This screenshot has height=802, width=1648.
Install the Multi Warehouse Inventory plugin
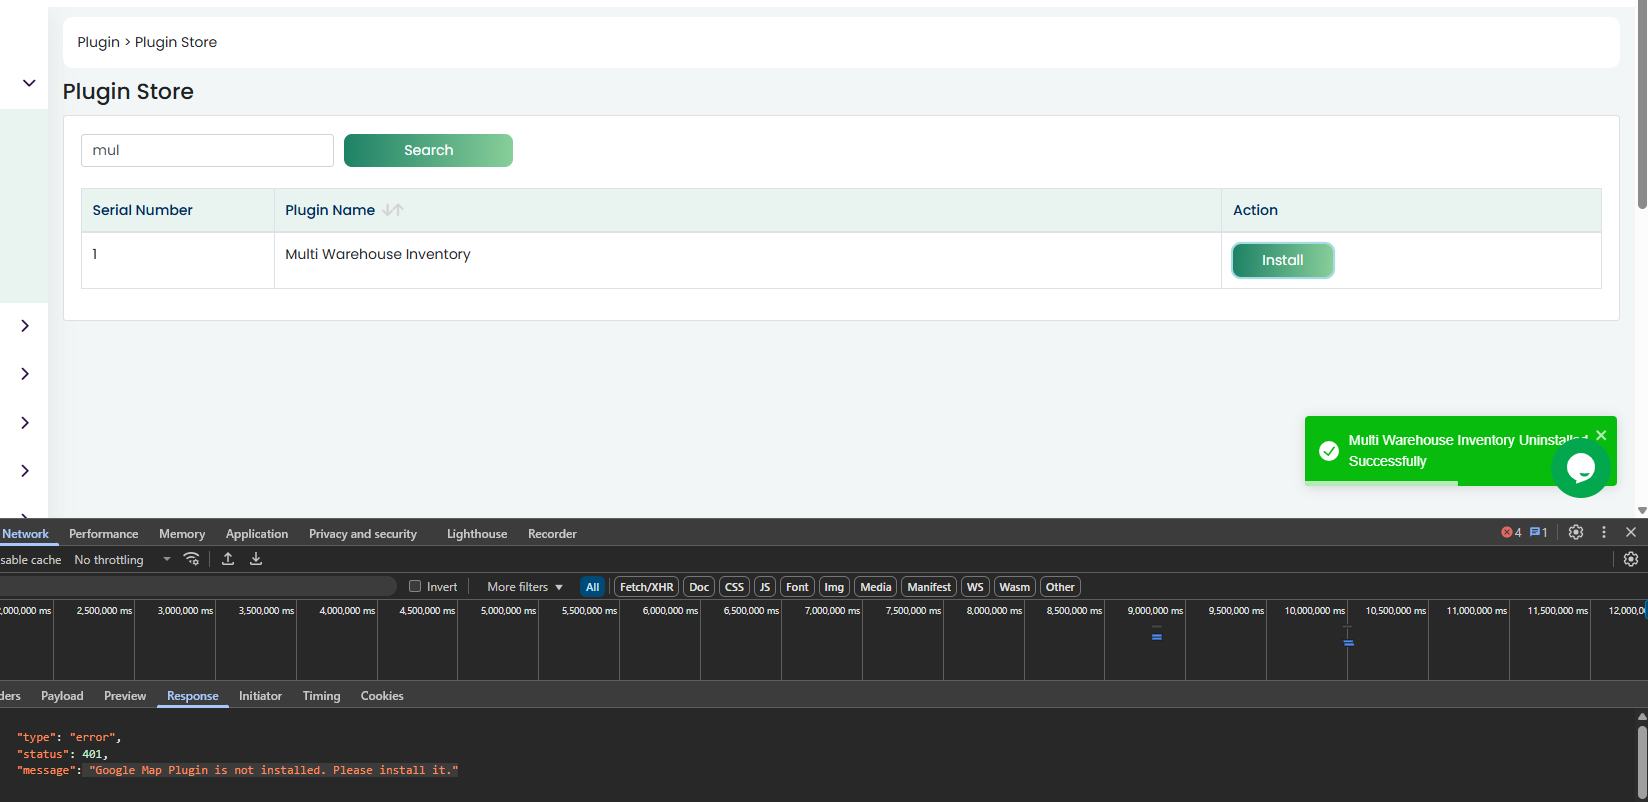(x=1283, y=260)
